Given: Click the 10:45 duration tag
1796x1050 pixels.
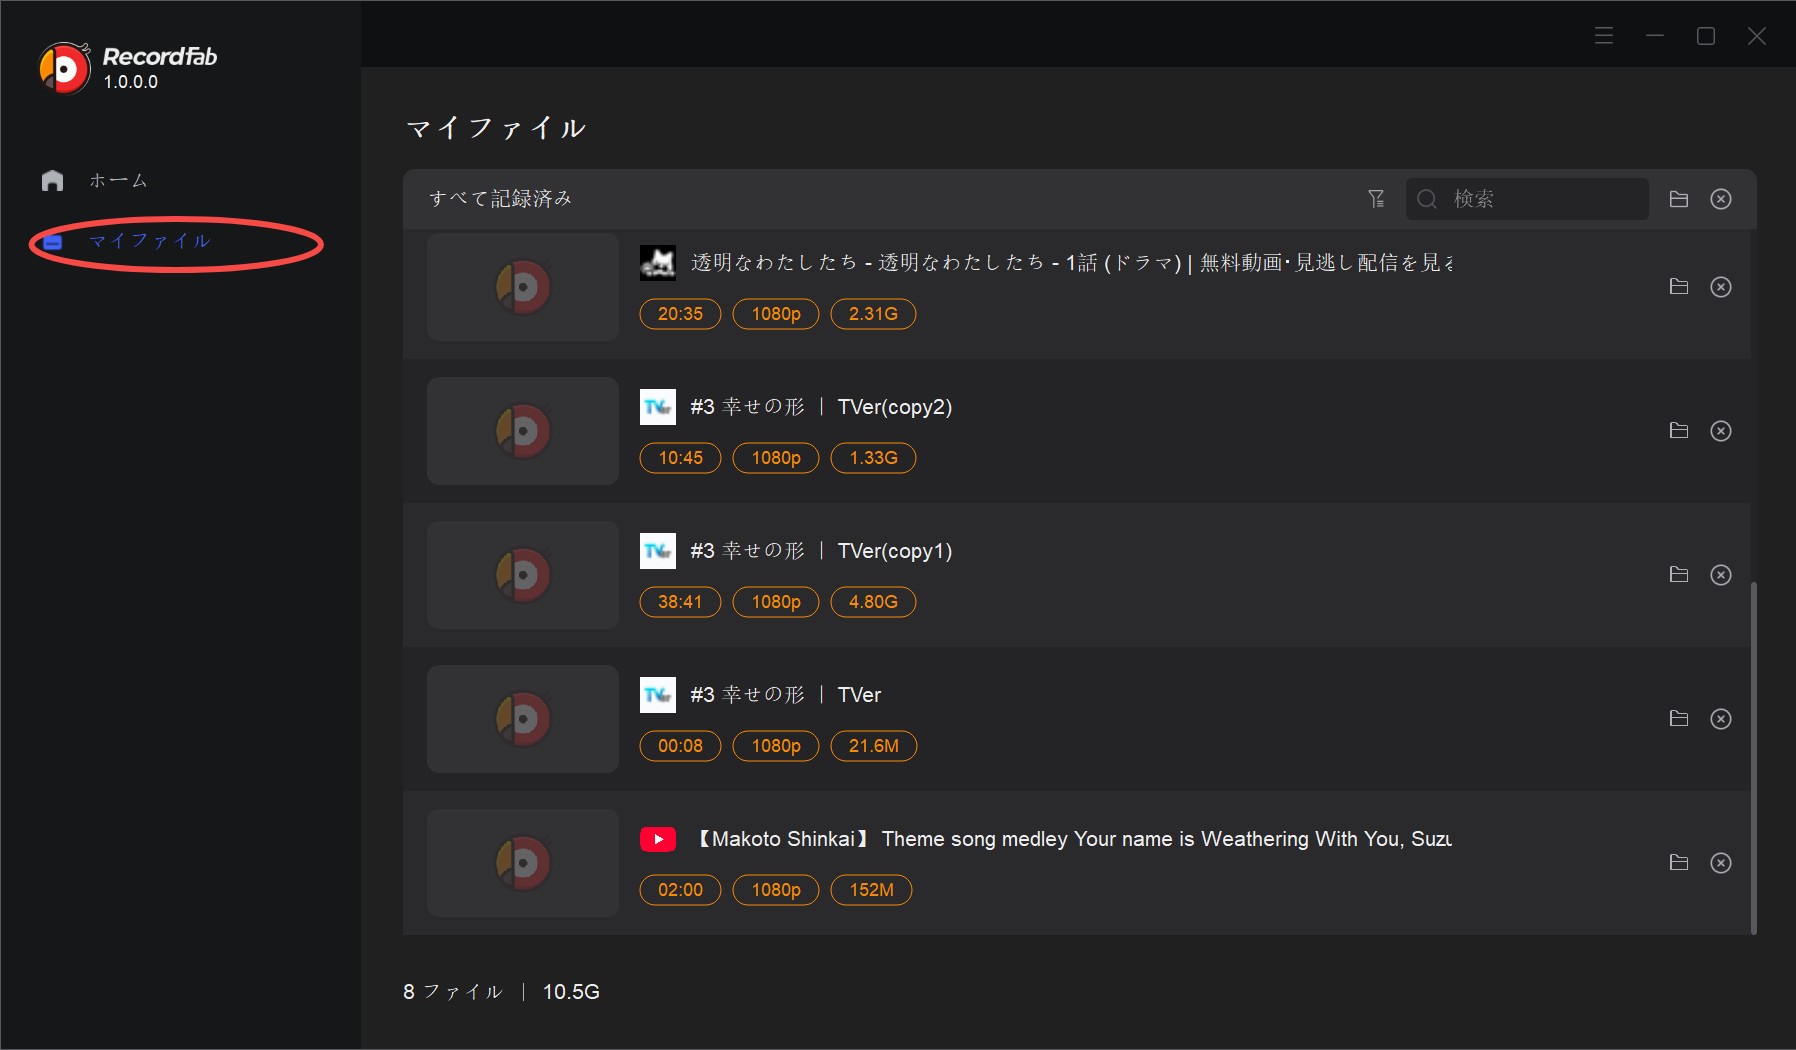Looking at the screenshot, I should pyautogui.click(x=680, y=458).
